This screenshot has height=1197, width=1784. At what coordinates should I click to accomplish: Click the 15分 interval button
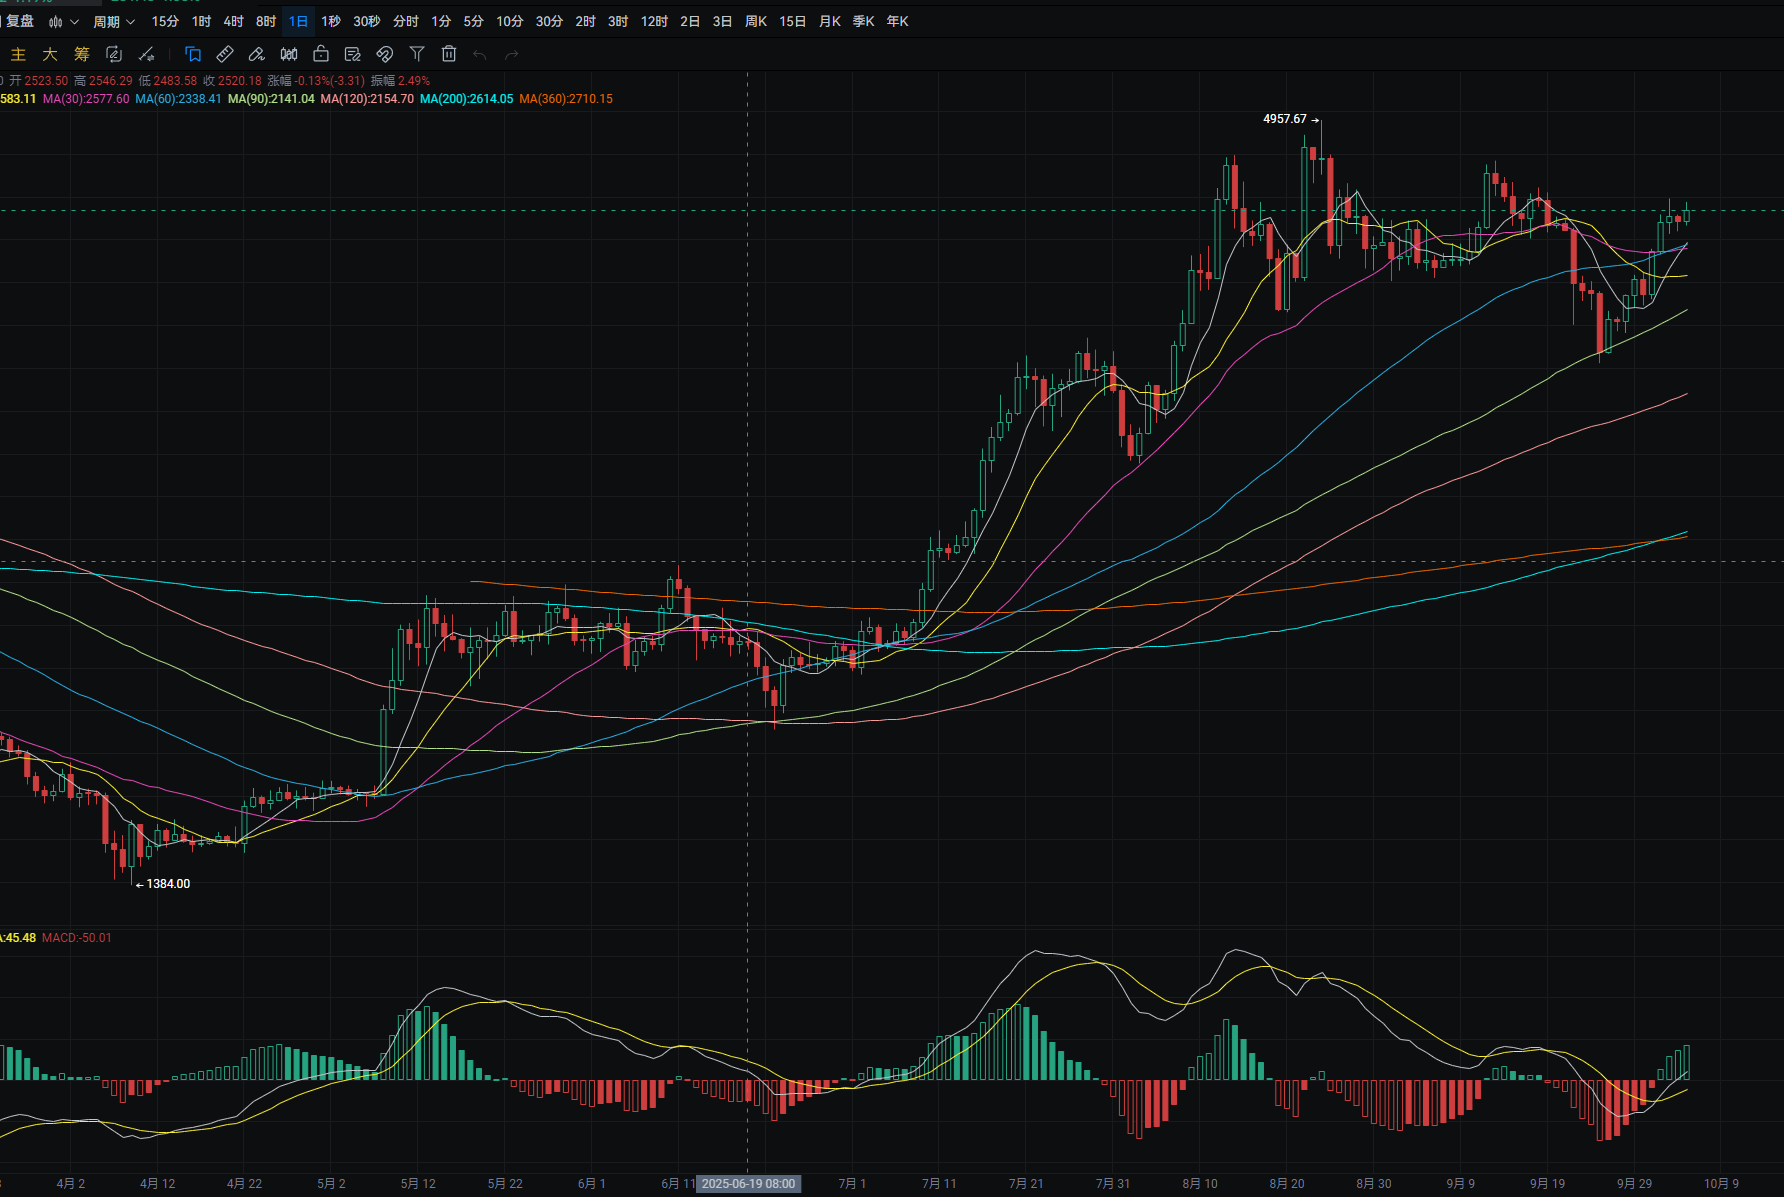(x=165, y=21)
